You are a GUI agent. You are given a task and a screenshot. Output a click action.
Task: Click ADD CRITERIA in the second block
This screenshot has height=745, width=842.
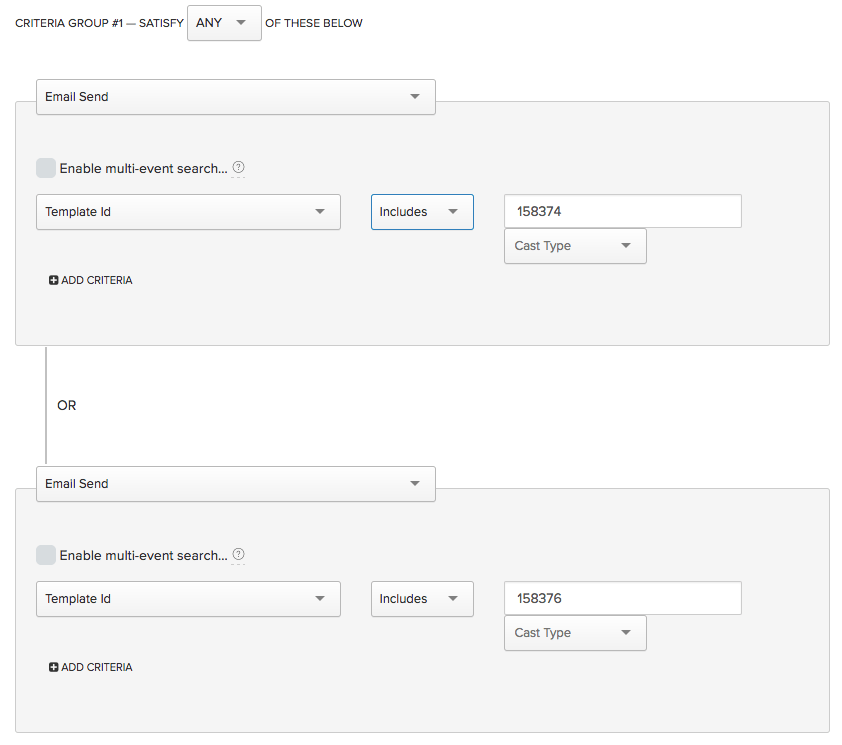(x=97, y=667)
